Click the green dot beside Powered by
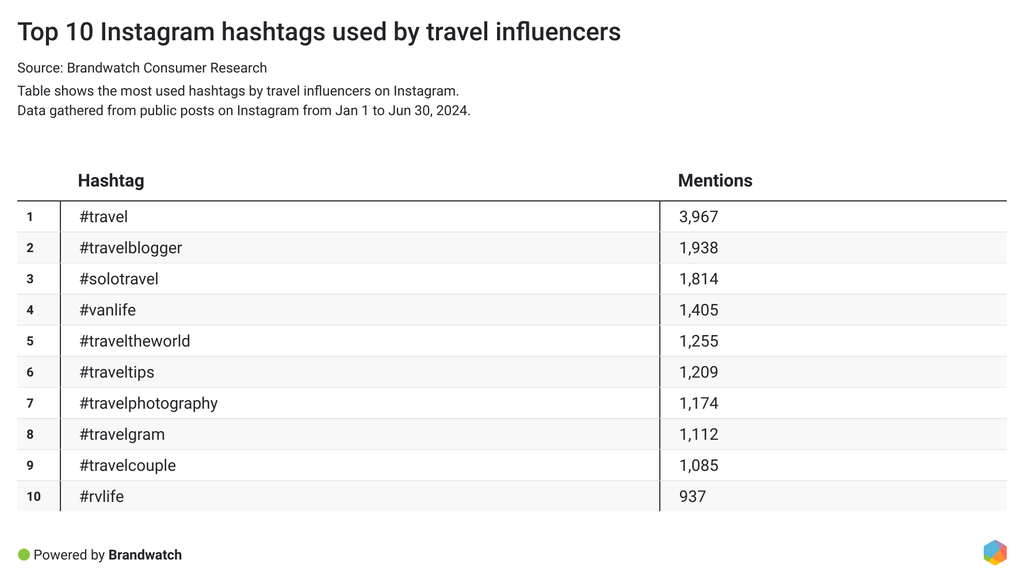This screenshot has width=1024, height=586. pos(24,554)
